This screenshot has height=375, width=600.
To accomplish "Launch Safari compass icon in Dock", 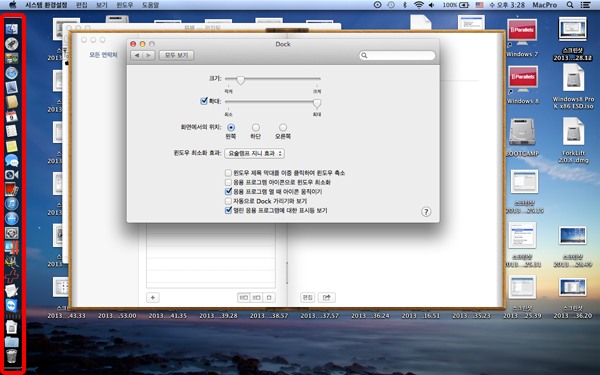I will click(11, 73).
